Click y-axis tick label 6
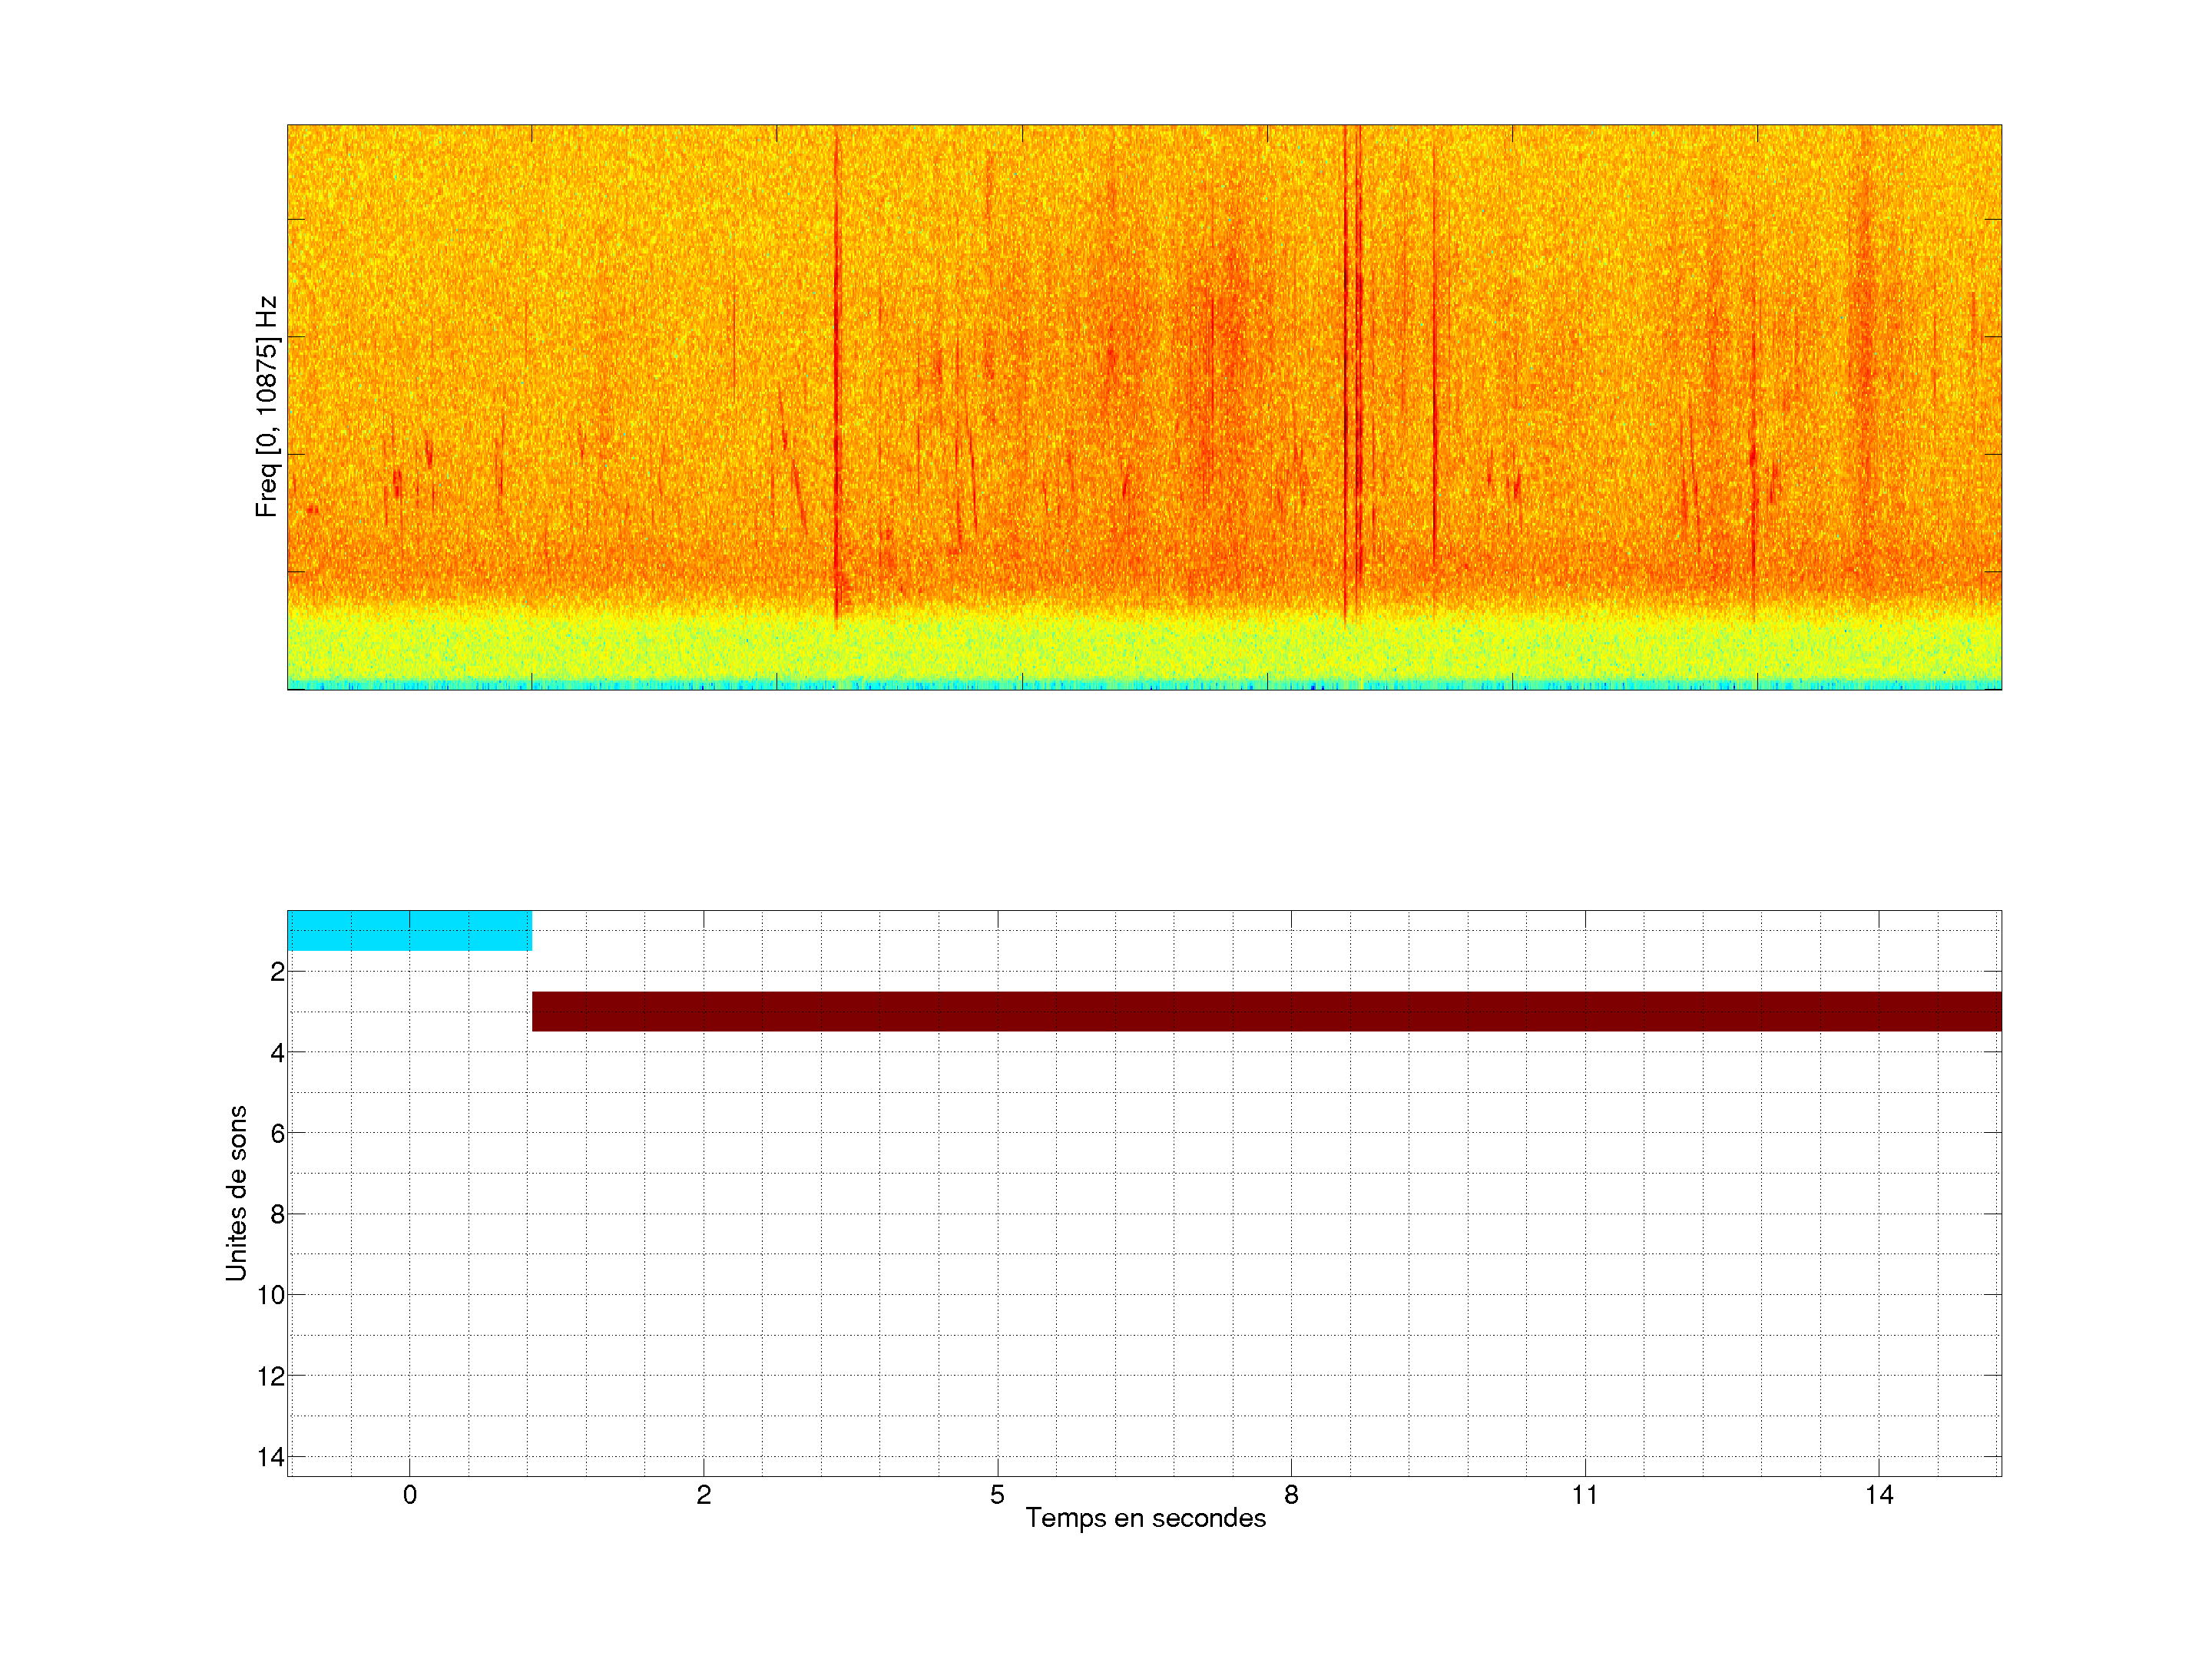Image resolution: width=2212 pixels, height=1659 pixels. coord(277,1133)
